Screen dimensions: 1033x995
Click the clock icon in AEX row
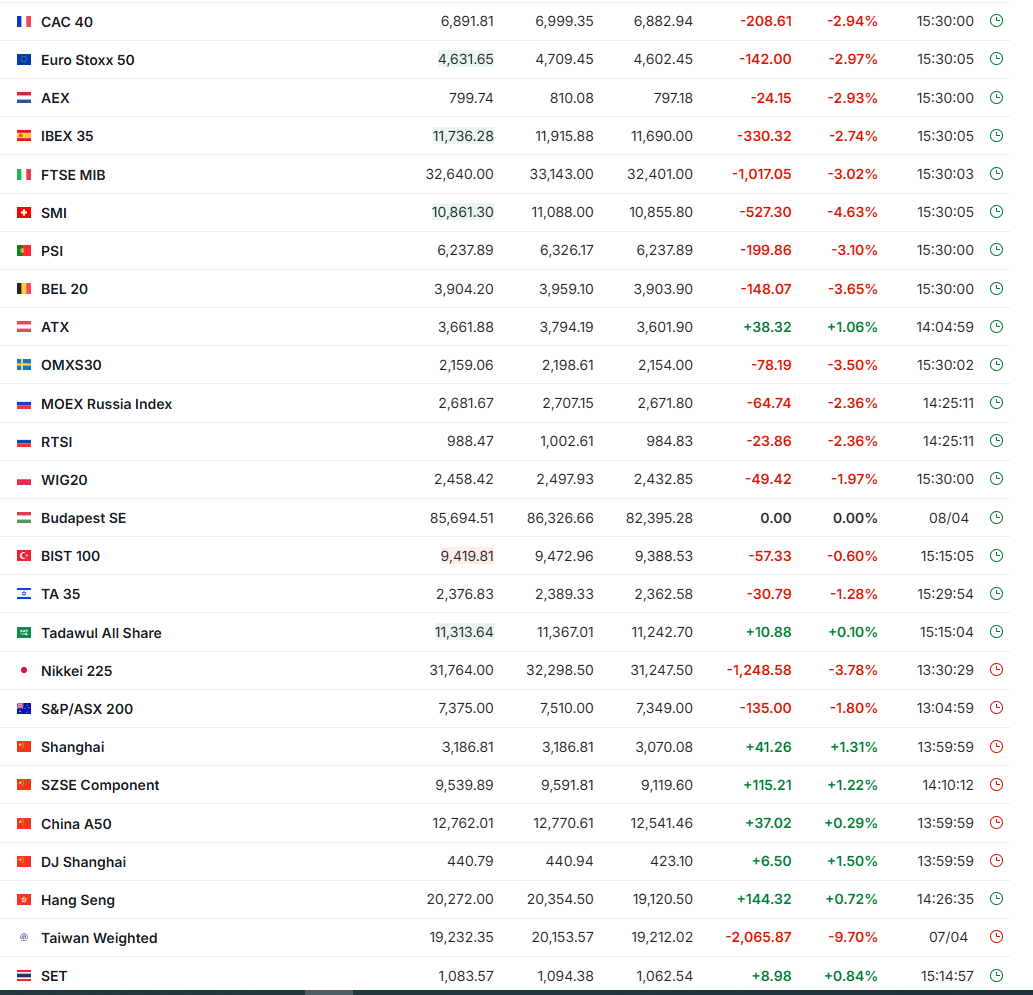coord(997,98)
